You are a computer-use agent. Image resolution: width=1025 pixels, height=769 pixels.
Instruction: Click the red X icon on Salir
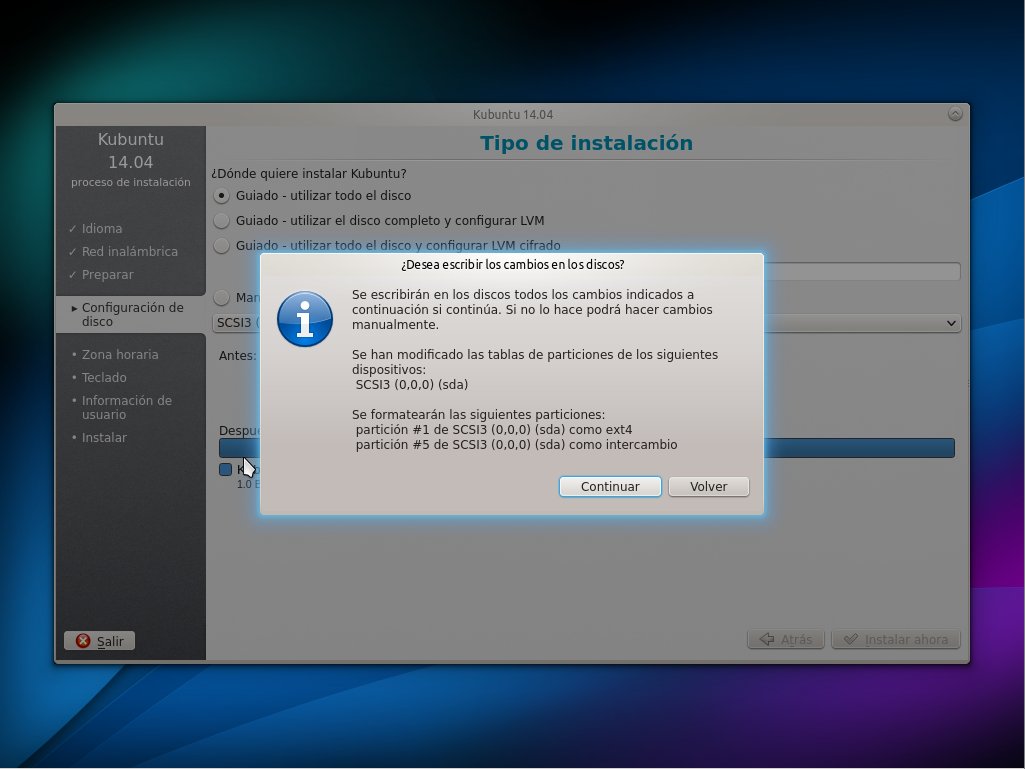pos(83,641)
